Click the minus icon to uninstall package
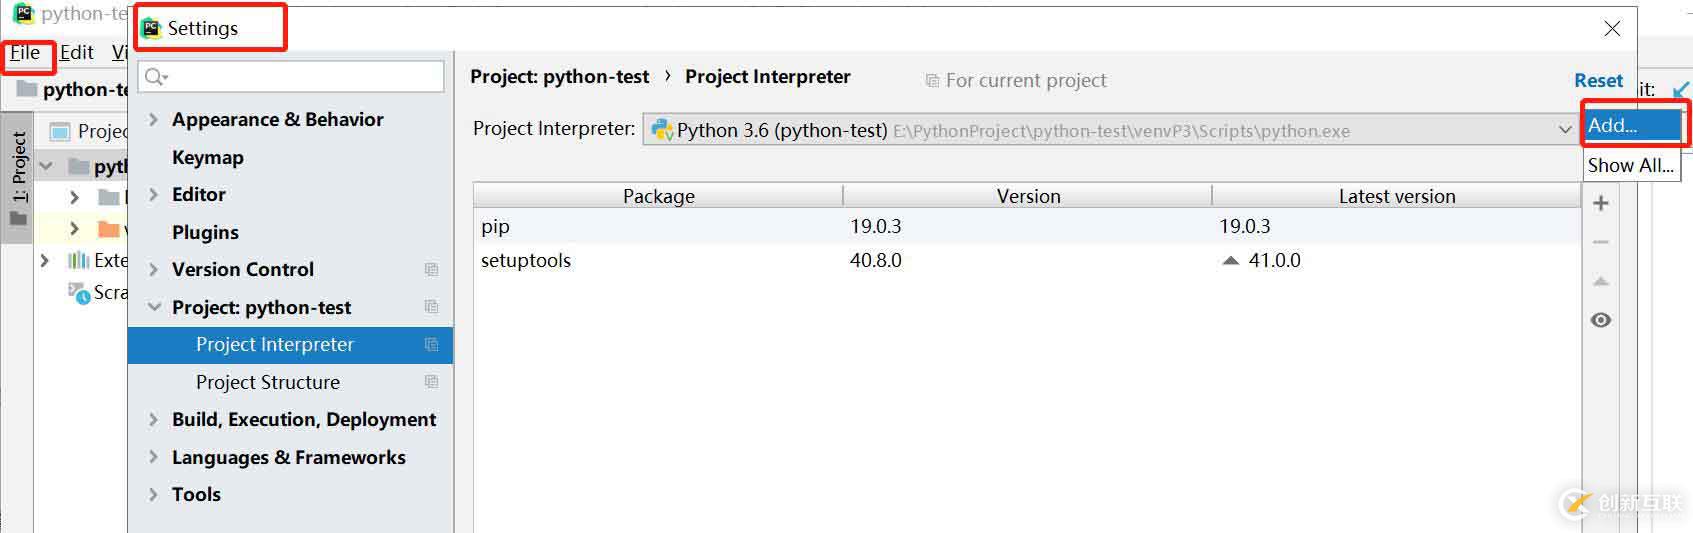 [x=1600, y=242]
